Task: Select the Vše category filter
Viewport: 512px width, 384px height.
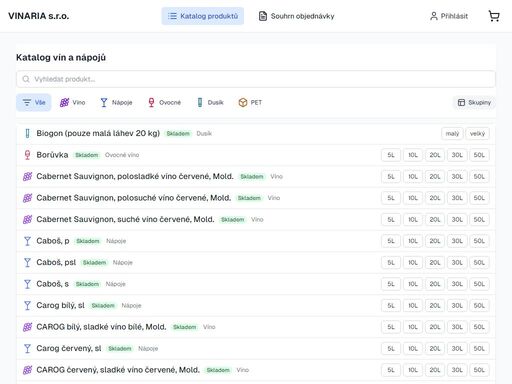Action: 34,102
